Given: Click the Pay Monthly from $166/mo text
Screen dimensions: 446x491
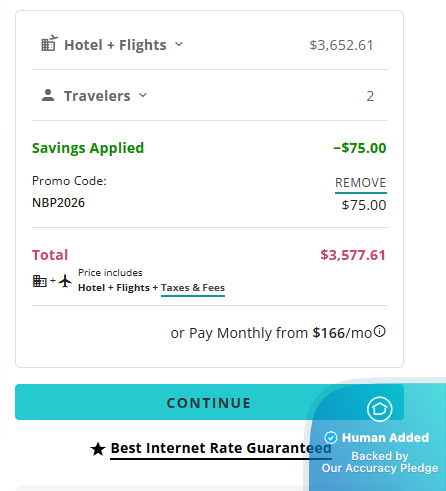Looking at the screenshot, I should click(x=271, y=333).
